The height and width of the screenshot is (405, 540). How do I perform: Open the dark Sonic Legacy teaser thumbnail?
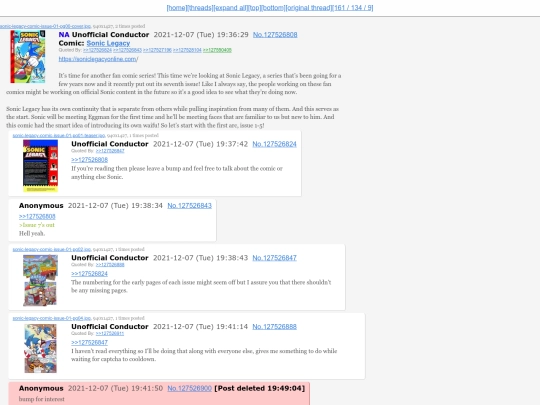tap(40, 166)
